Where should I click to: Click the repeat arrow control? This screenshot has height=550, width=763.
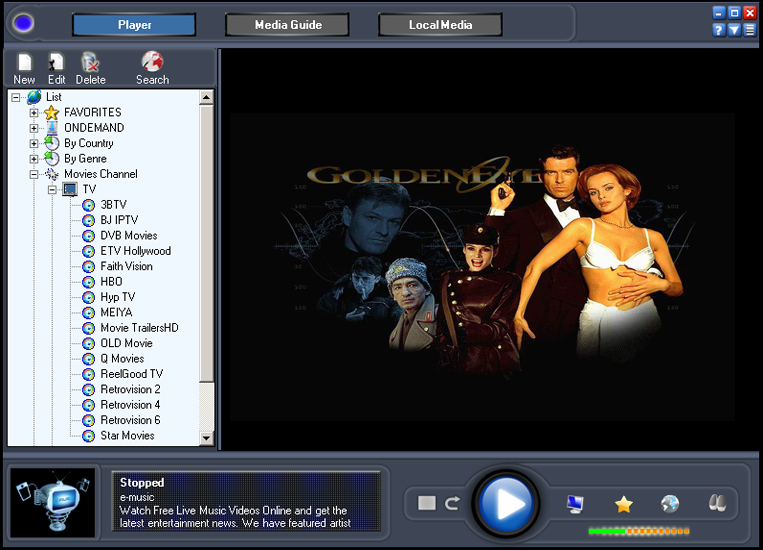coord(452,503)
